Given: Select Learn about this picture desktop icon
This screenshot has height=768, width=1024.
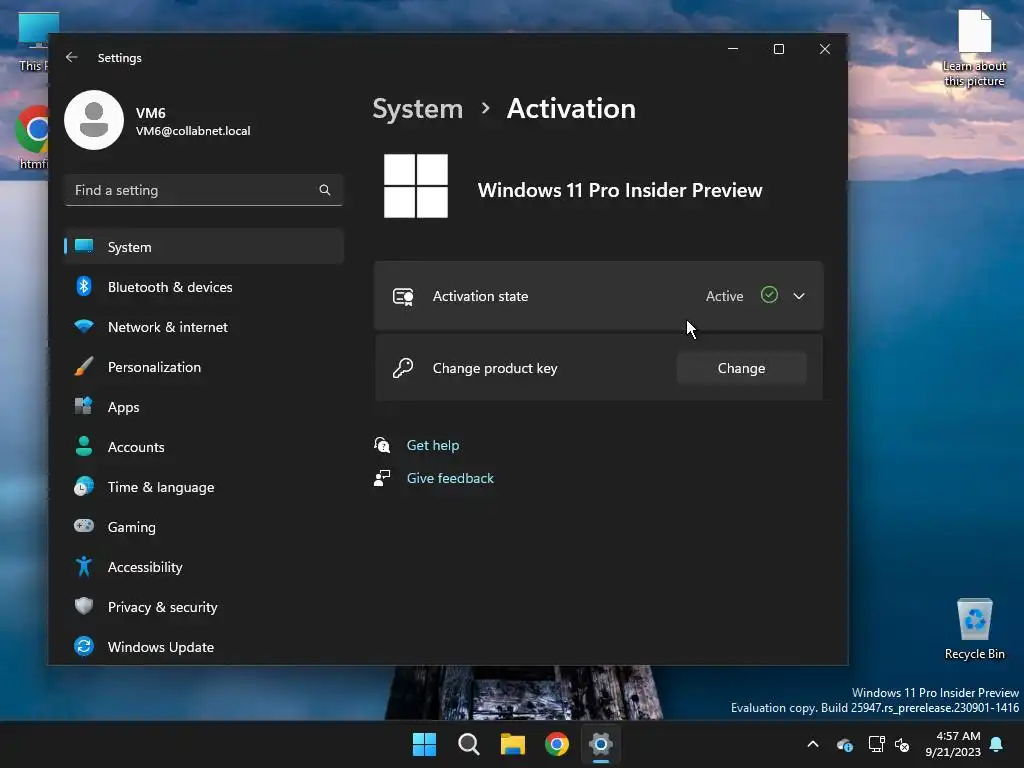Looking at the screenshot, I should pos(974,48).
